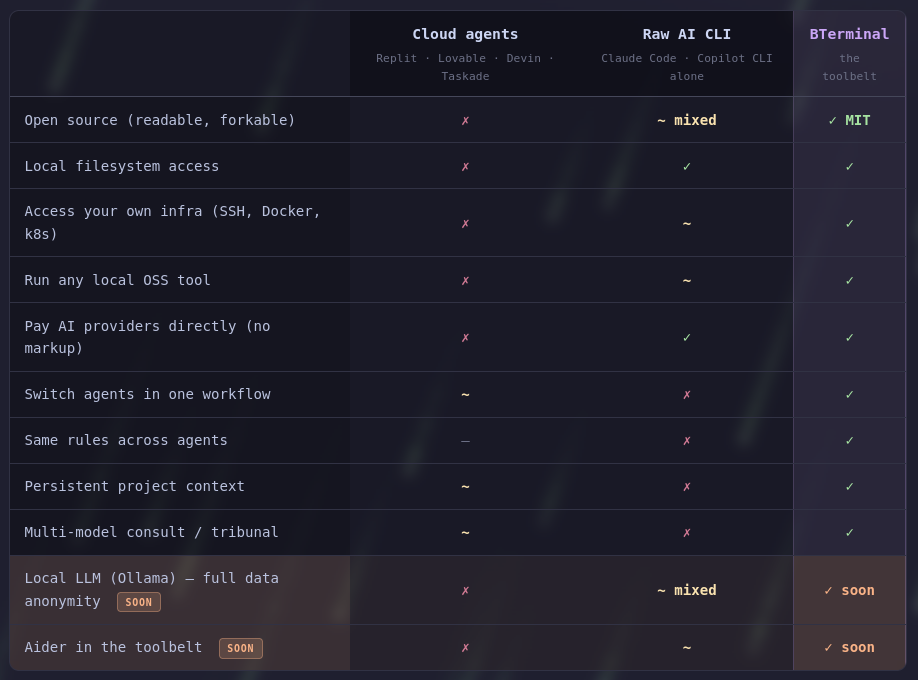Viewport: 918px width, 680px height.
Task: Click the "Local LLM (Ollama)" row label text
Action: 151,589
